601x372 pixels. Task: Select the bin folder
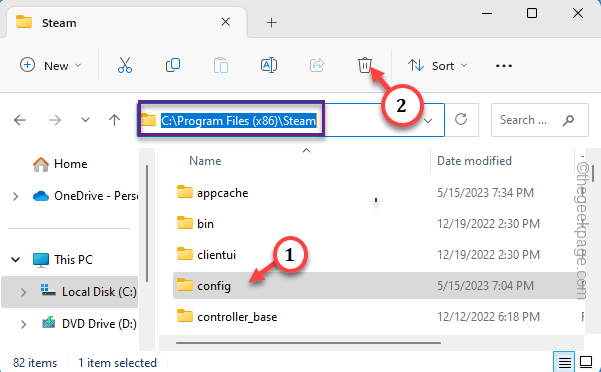coord(205,224)
